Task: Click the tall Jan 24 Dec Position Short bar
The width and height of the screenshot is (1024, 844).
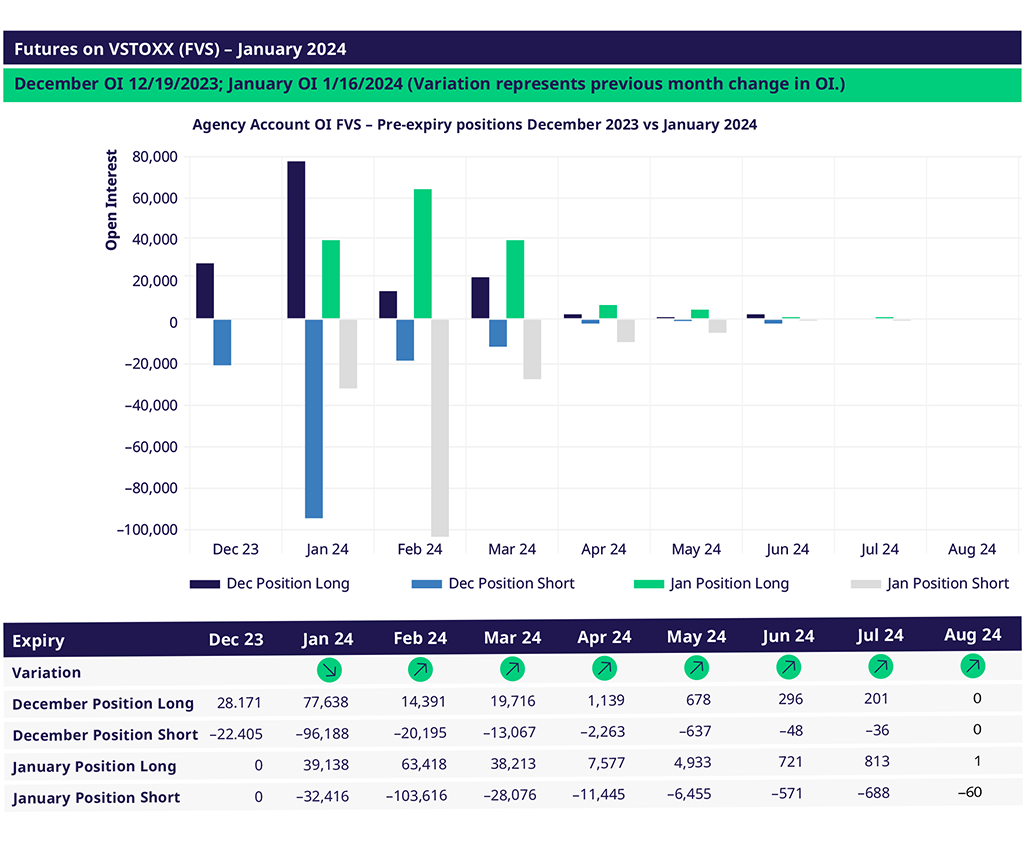Action: [314, 418]
